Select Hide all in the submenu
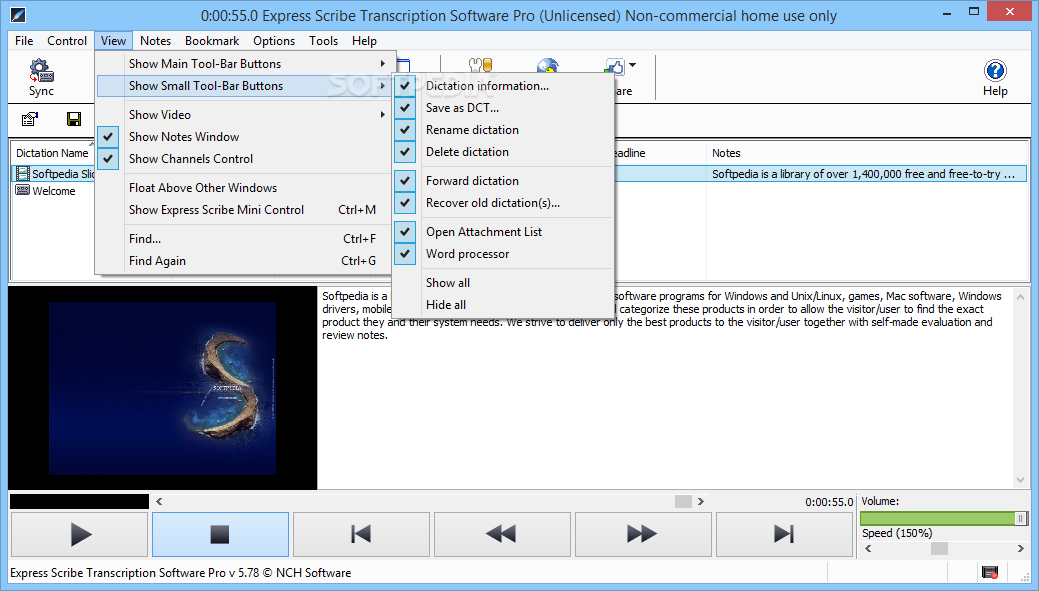Screen dimensions: 1039x591 (x=504, y=305)
